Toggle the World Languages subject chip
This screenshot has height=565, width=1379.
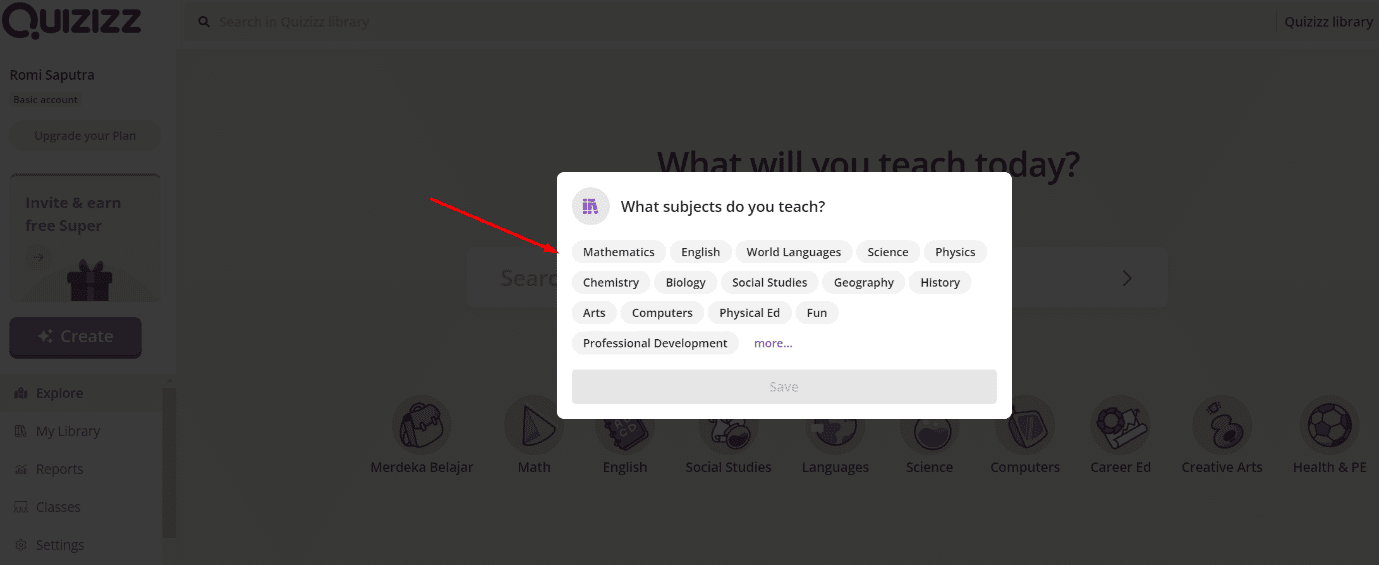[794, 252]
